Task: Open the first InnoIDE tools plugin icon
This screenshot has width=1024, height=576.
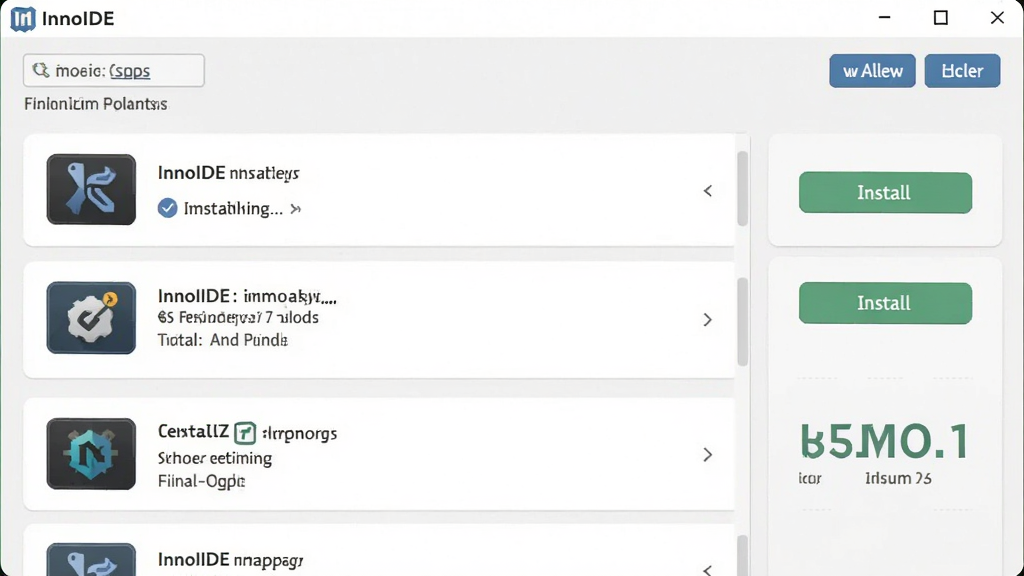Action: tap(91, 189)
